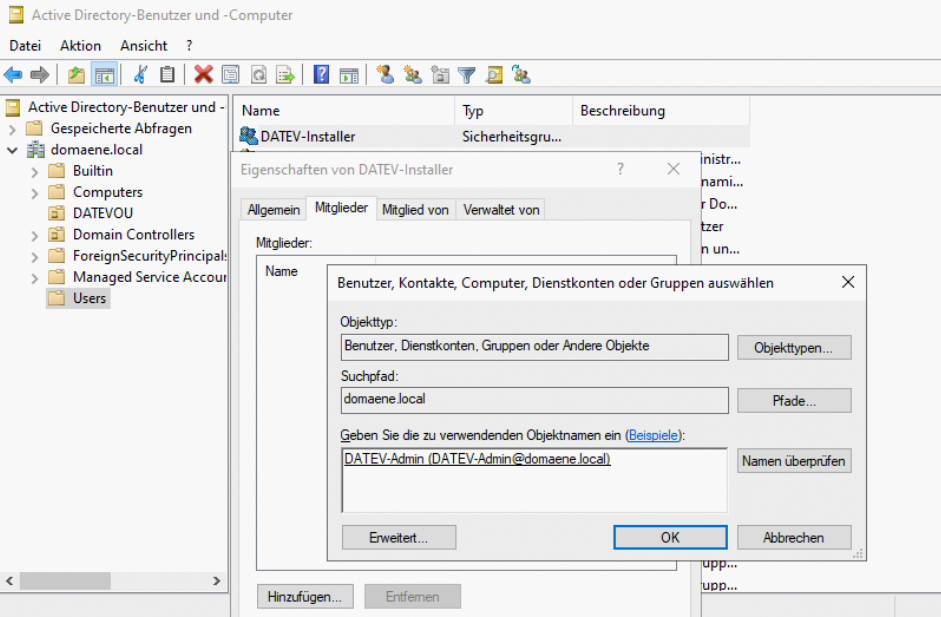Click the up-one-level folder icon
The image size is (941, 617).
tap(76, 75)
